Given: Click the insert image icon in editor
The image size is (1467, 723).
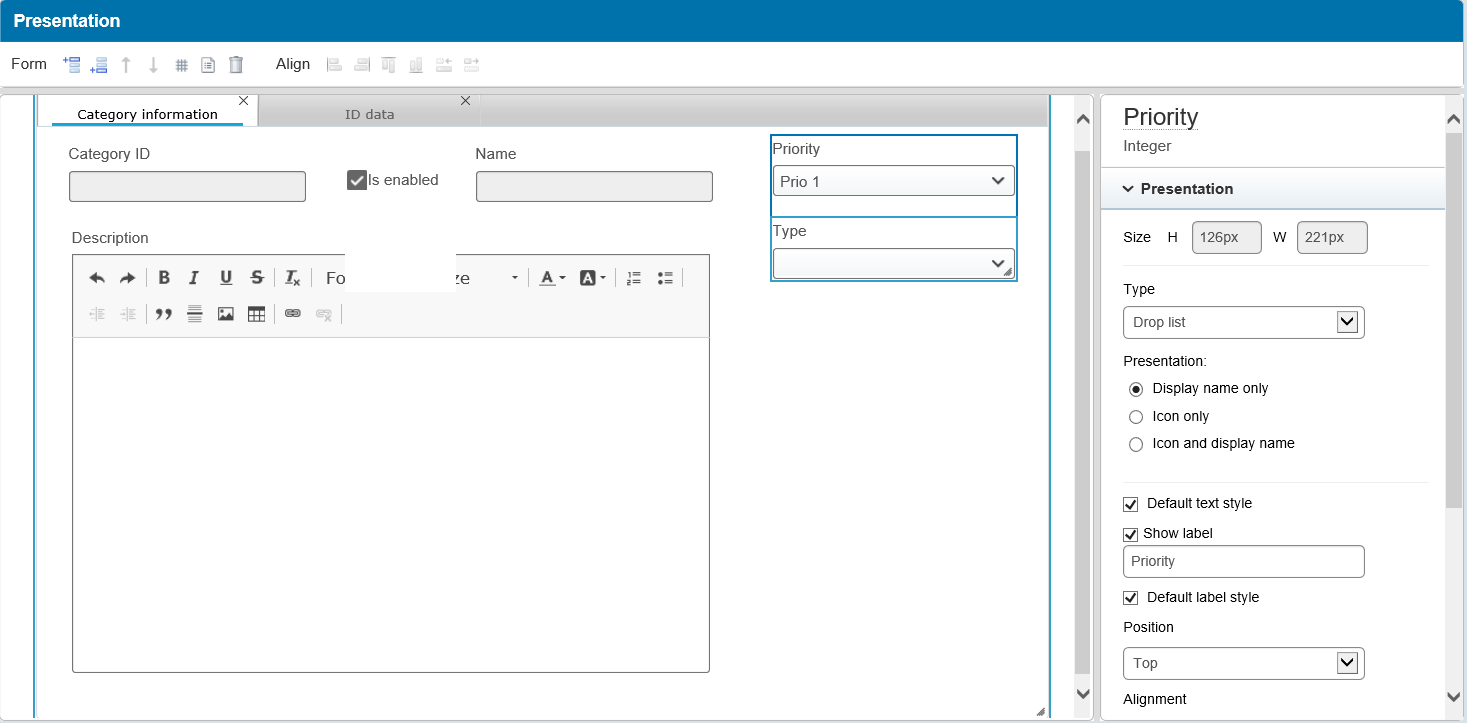Looking at the screenshot, I should coord(226,314).
